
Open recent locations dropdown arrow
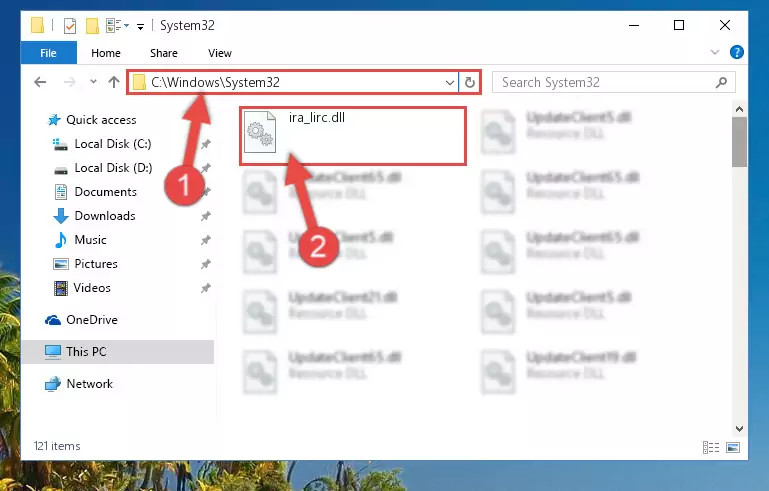click(93, 81)
